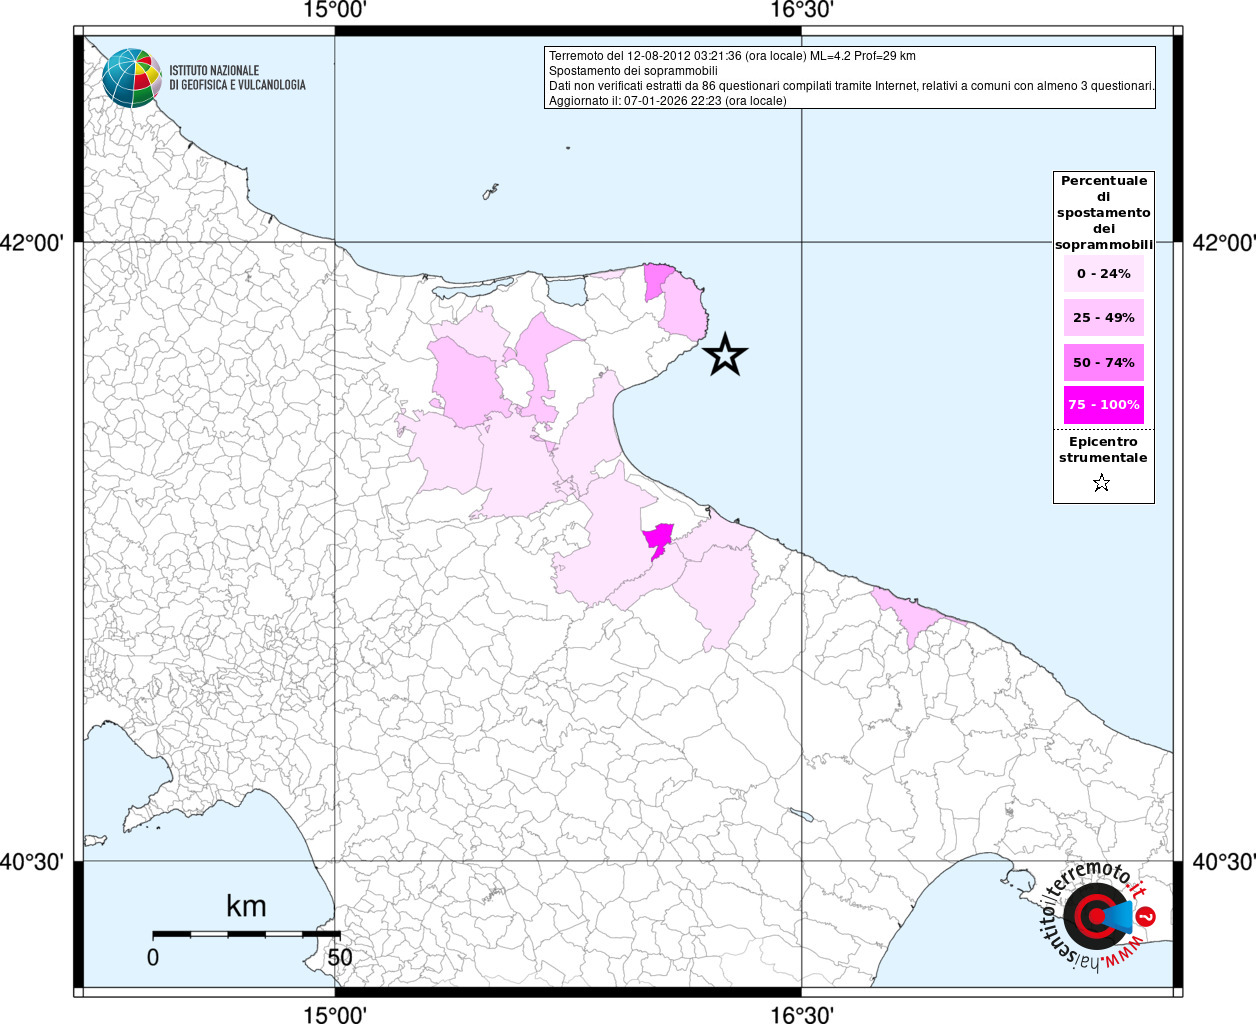The image size is (1256, 1024).
Task: Click the top 15°00' longitude label
Action: point(335,10)
